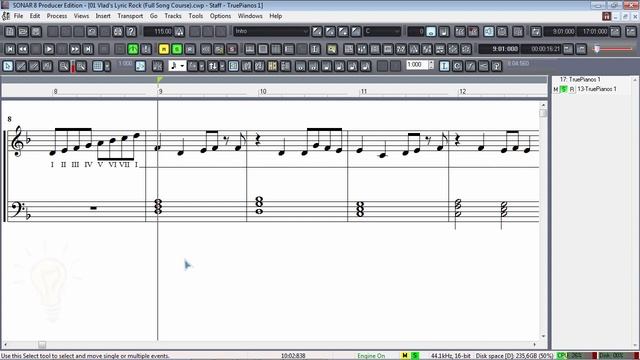Click the green now-time marker on the ruler

point(160,79)
